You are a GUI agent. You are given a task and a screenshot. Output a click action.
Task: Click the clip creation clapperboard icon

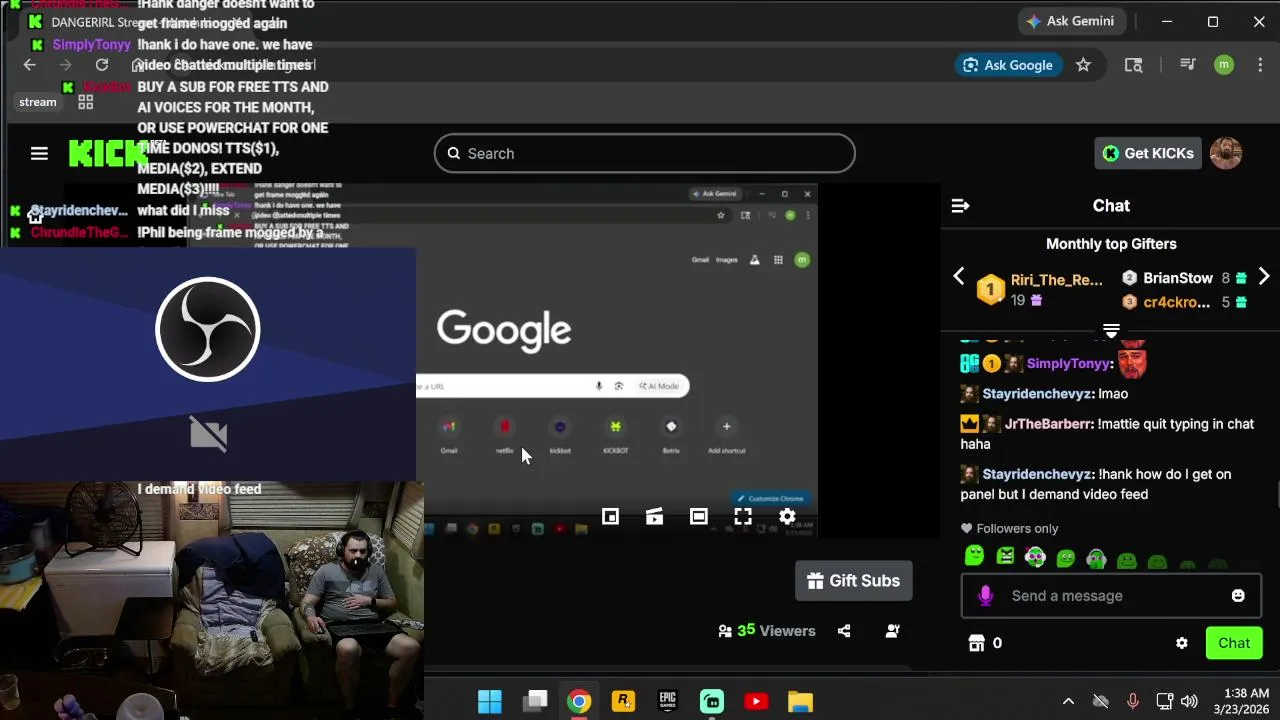coord(654,516)
